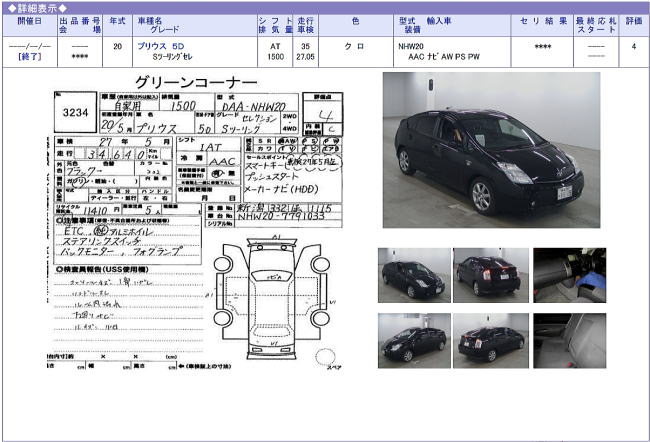Open the rear-quarter car thumbnail
Viewport: 650px width, 442px height.
click(491, 341)
